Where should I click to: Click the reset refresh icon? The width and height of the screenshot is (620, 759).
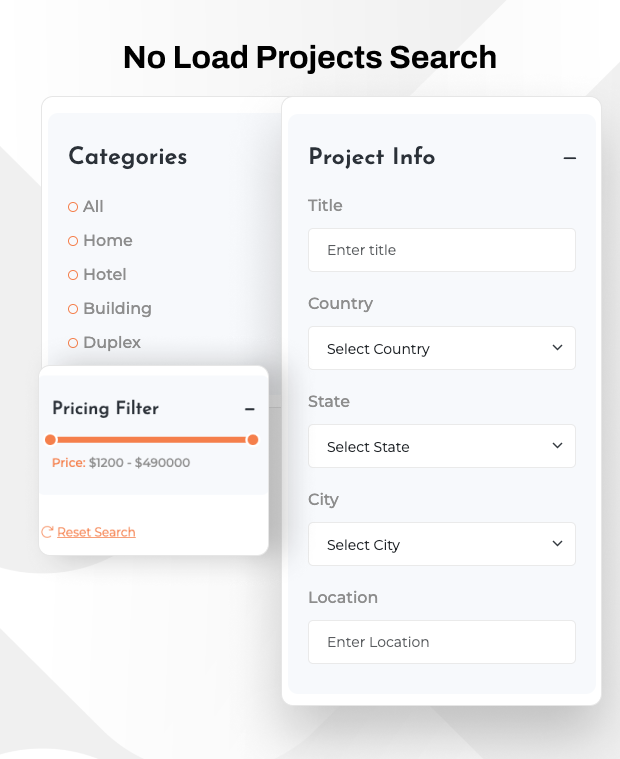click(47, 532)
